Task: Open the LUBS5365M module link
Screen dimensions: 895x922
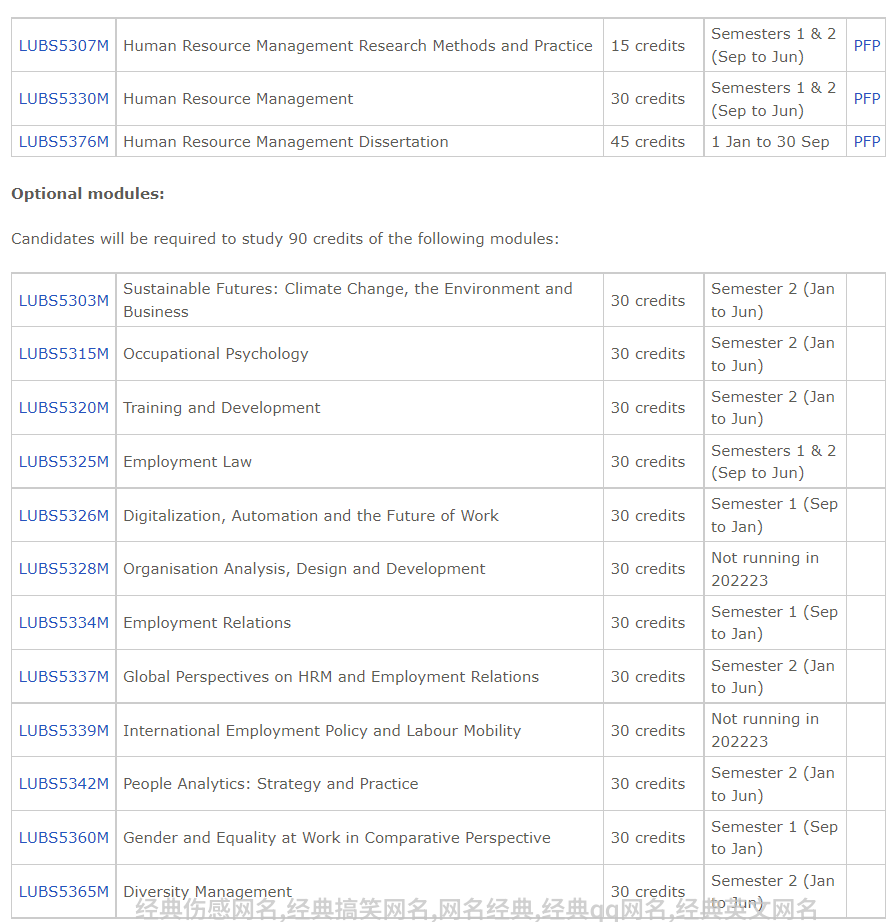Action: point(64,892)
